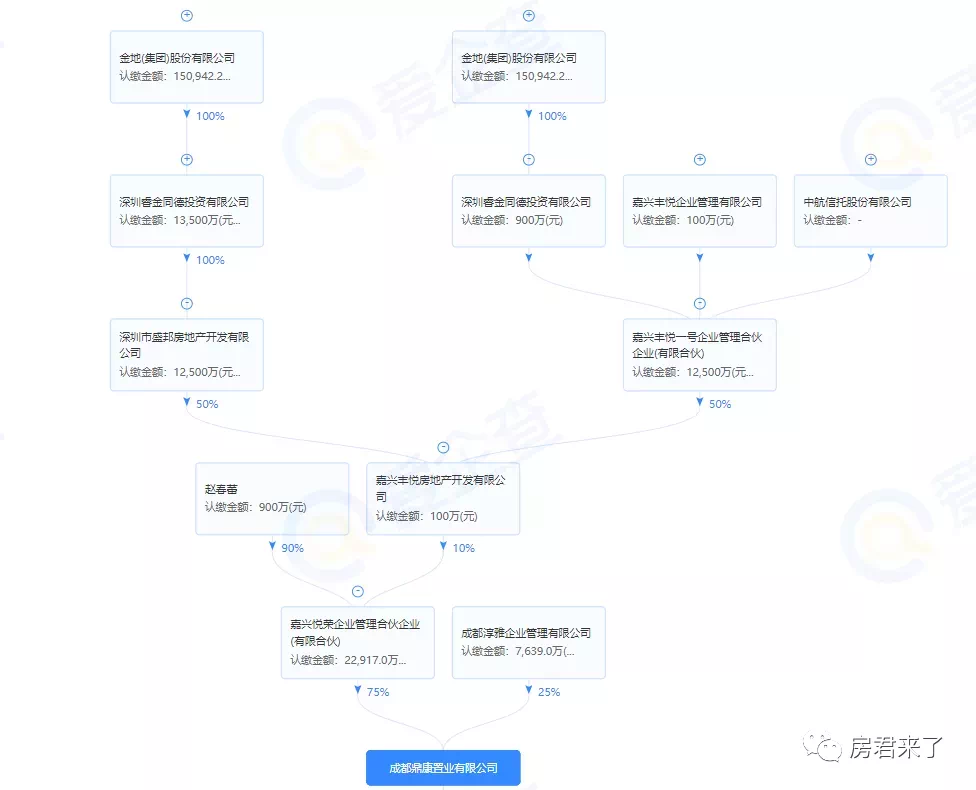Click 认缴金额 900万(元) text in 赵春蕾 card
This screenshot has height=790, width=976.
coord(256,507)
